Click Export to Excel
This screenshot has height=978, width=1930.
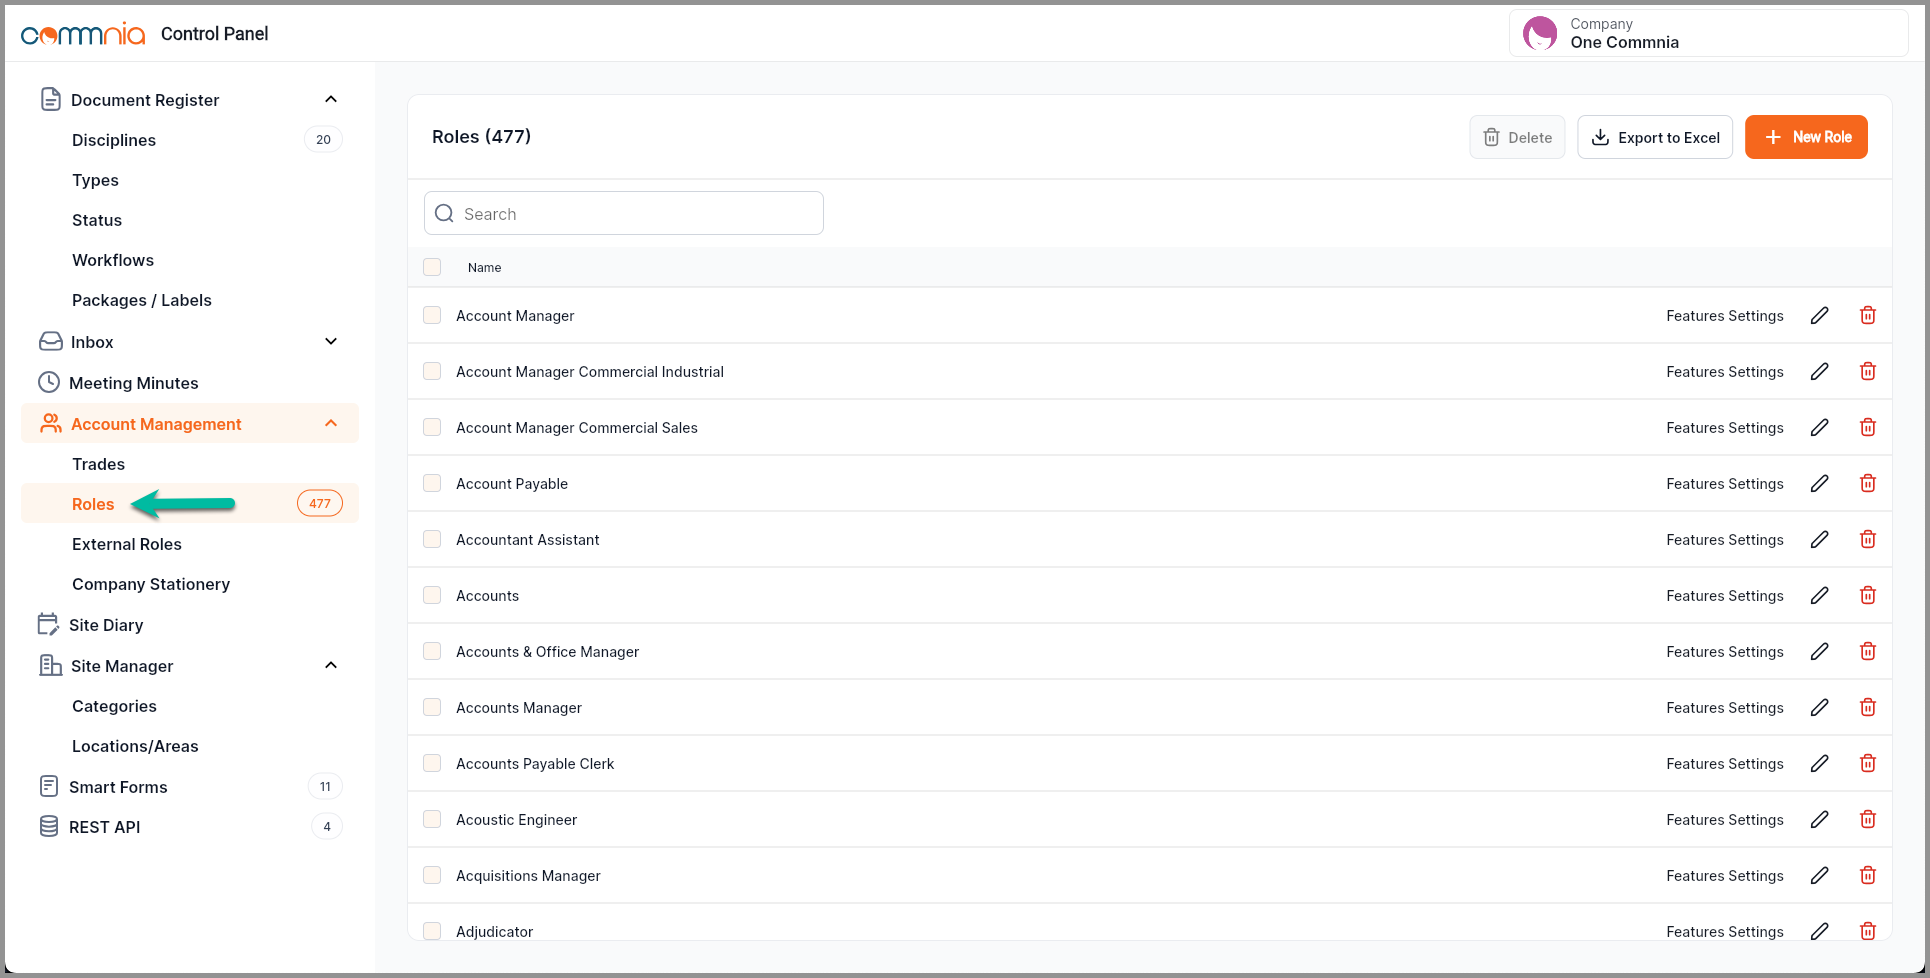pyautogui.click(x=1655, y=137)
